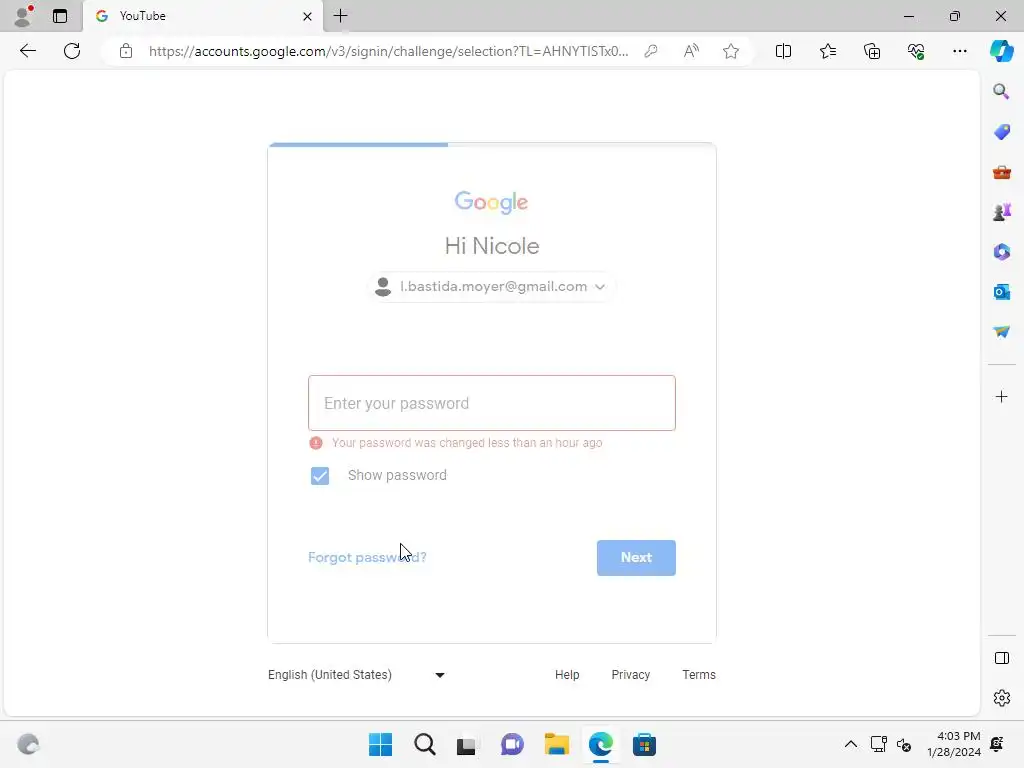The width and height of the screenshot is (1024, 768).
Task: Open split screen view
Action: pos(783,51)
